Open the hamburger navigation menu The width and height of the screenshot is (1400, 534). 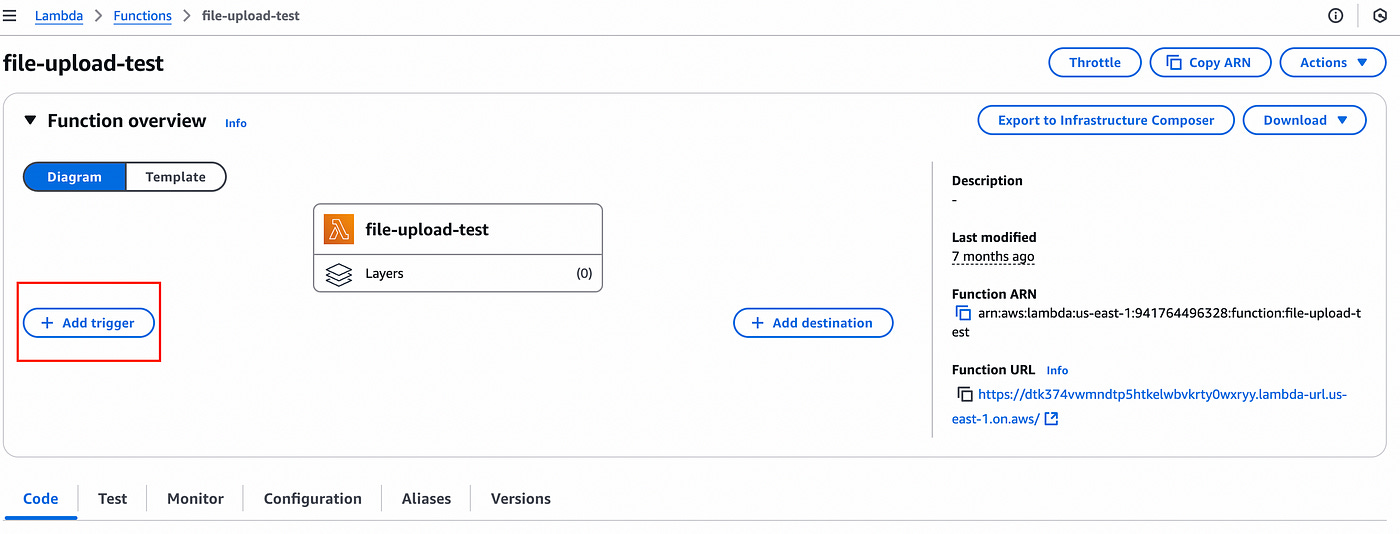(10, 16)
